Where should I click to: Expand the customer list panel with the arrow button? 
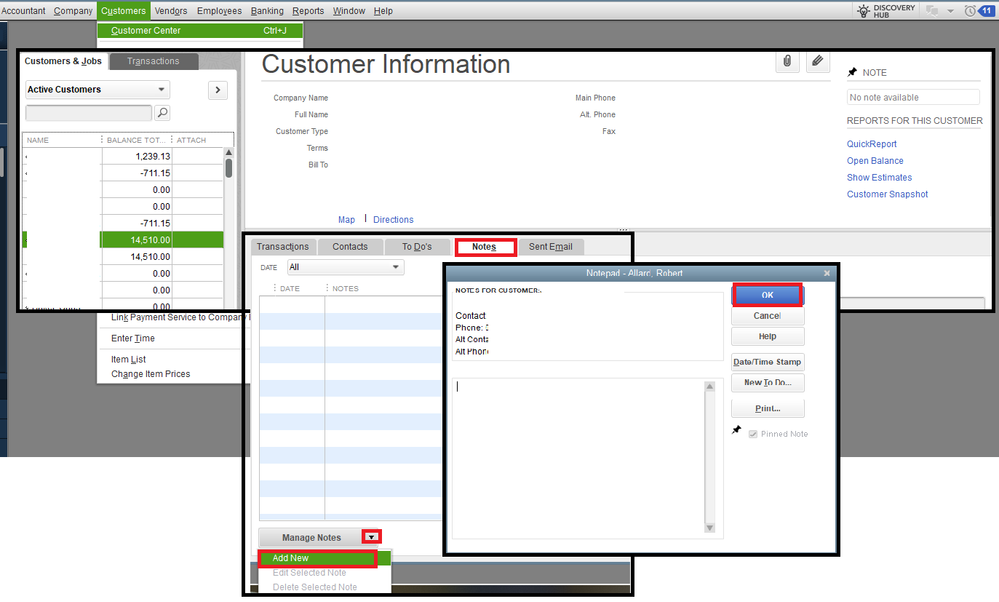218,90
